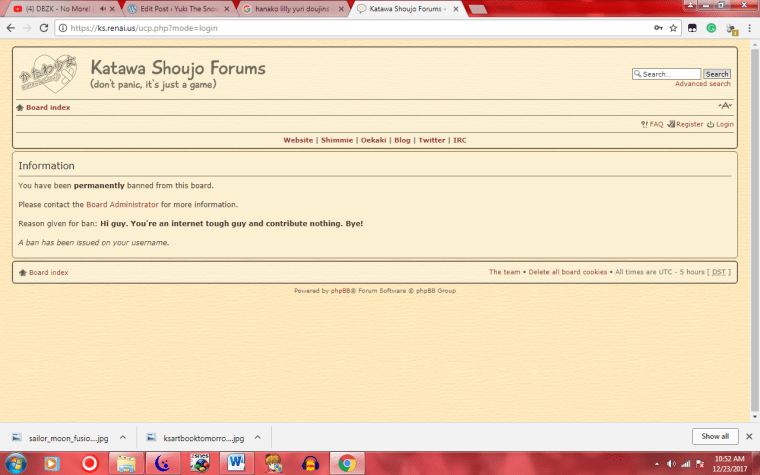Bookmark this page with the star icon
The height and width of the screenshot is (475, 760).
(674, 28)
